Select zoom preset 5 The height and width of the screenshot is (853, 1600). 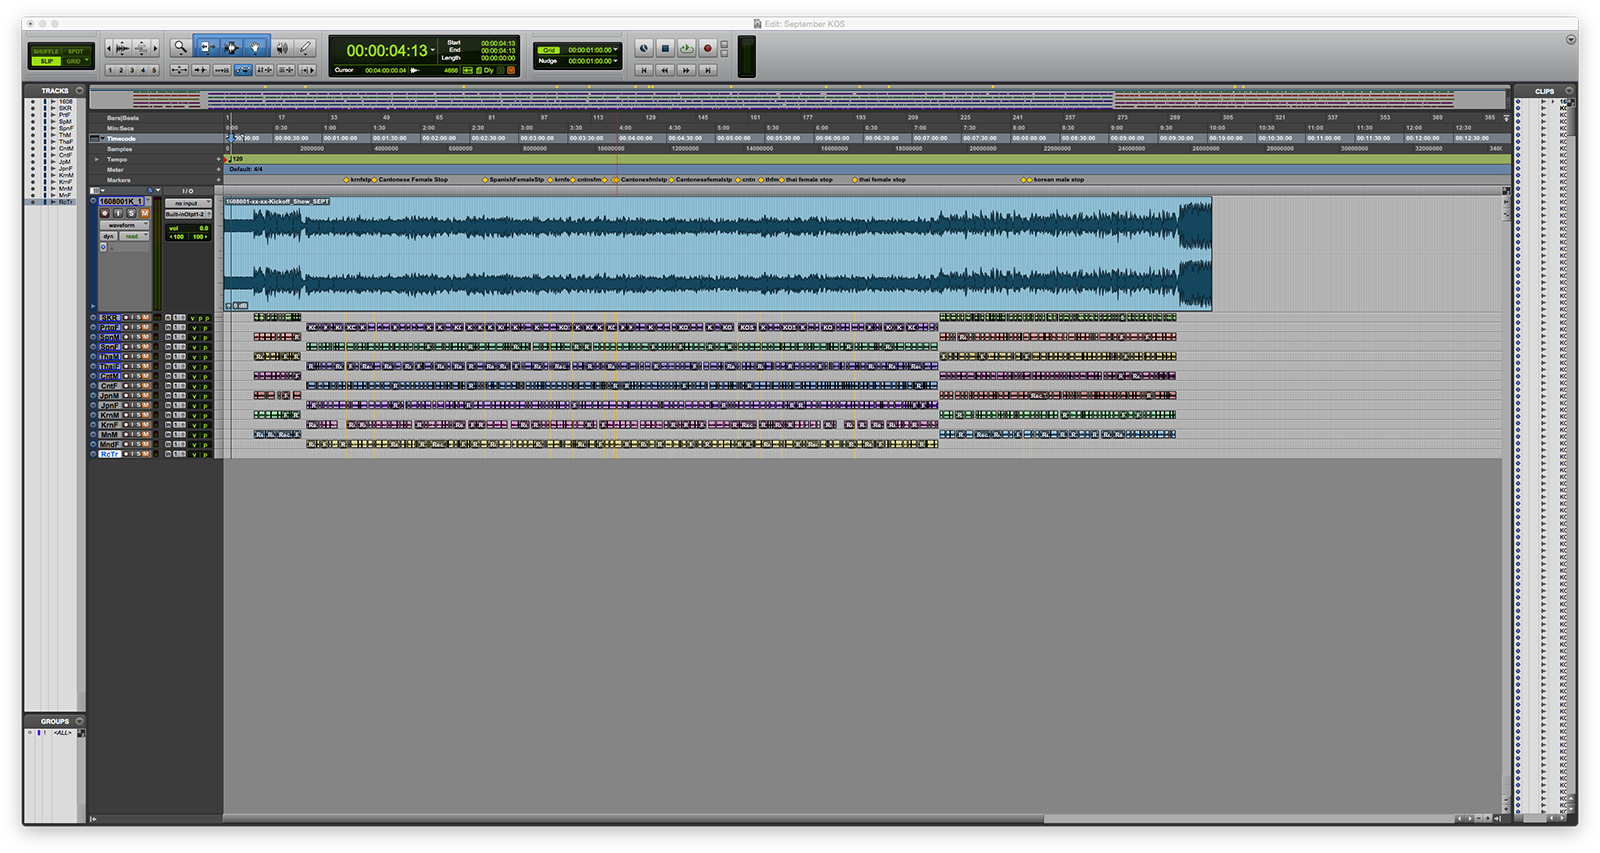tap(154, 70)
